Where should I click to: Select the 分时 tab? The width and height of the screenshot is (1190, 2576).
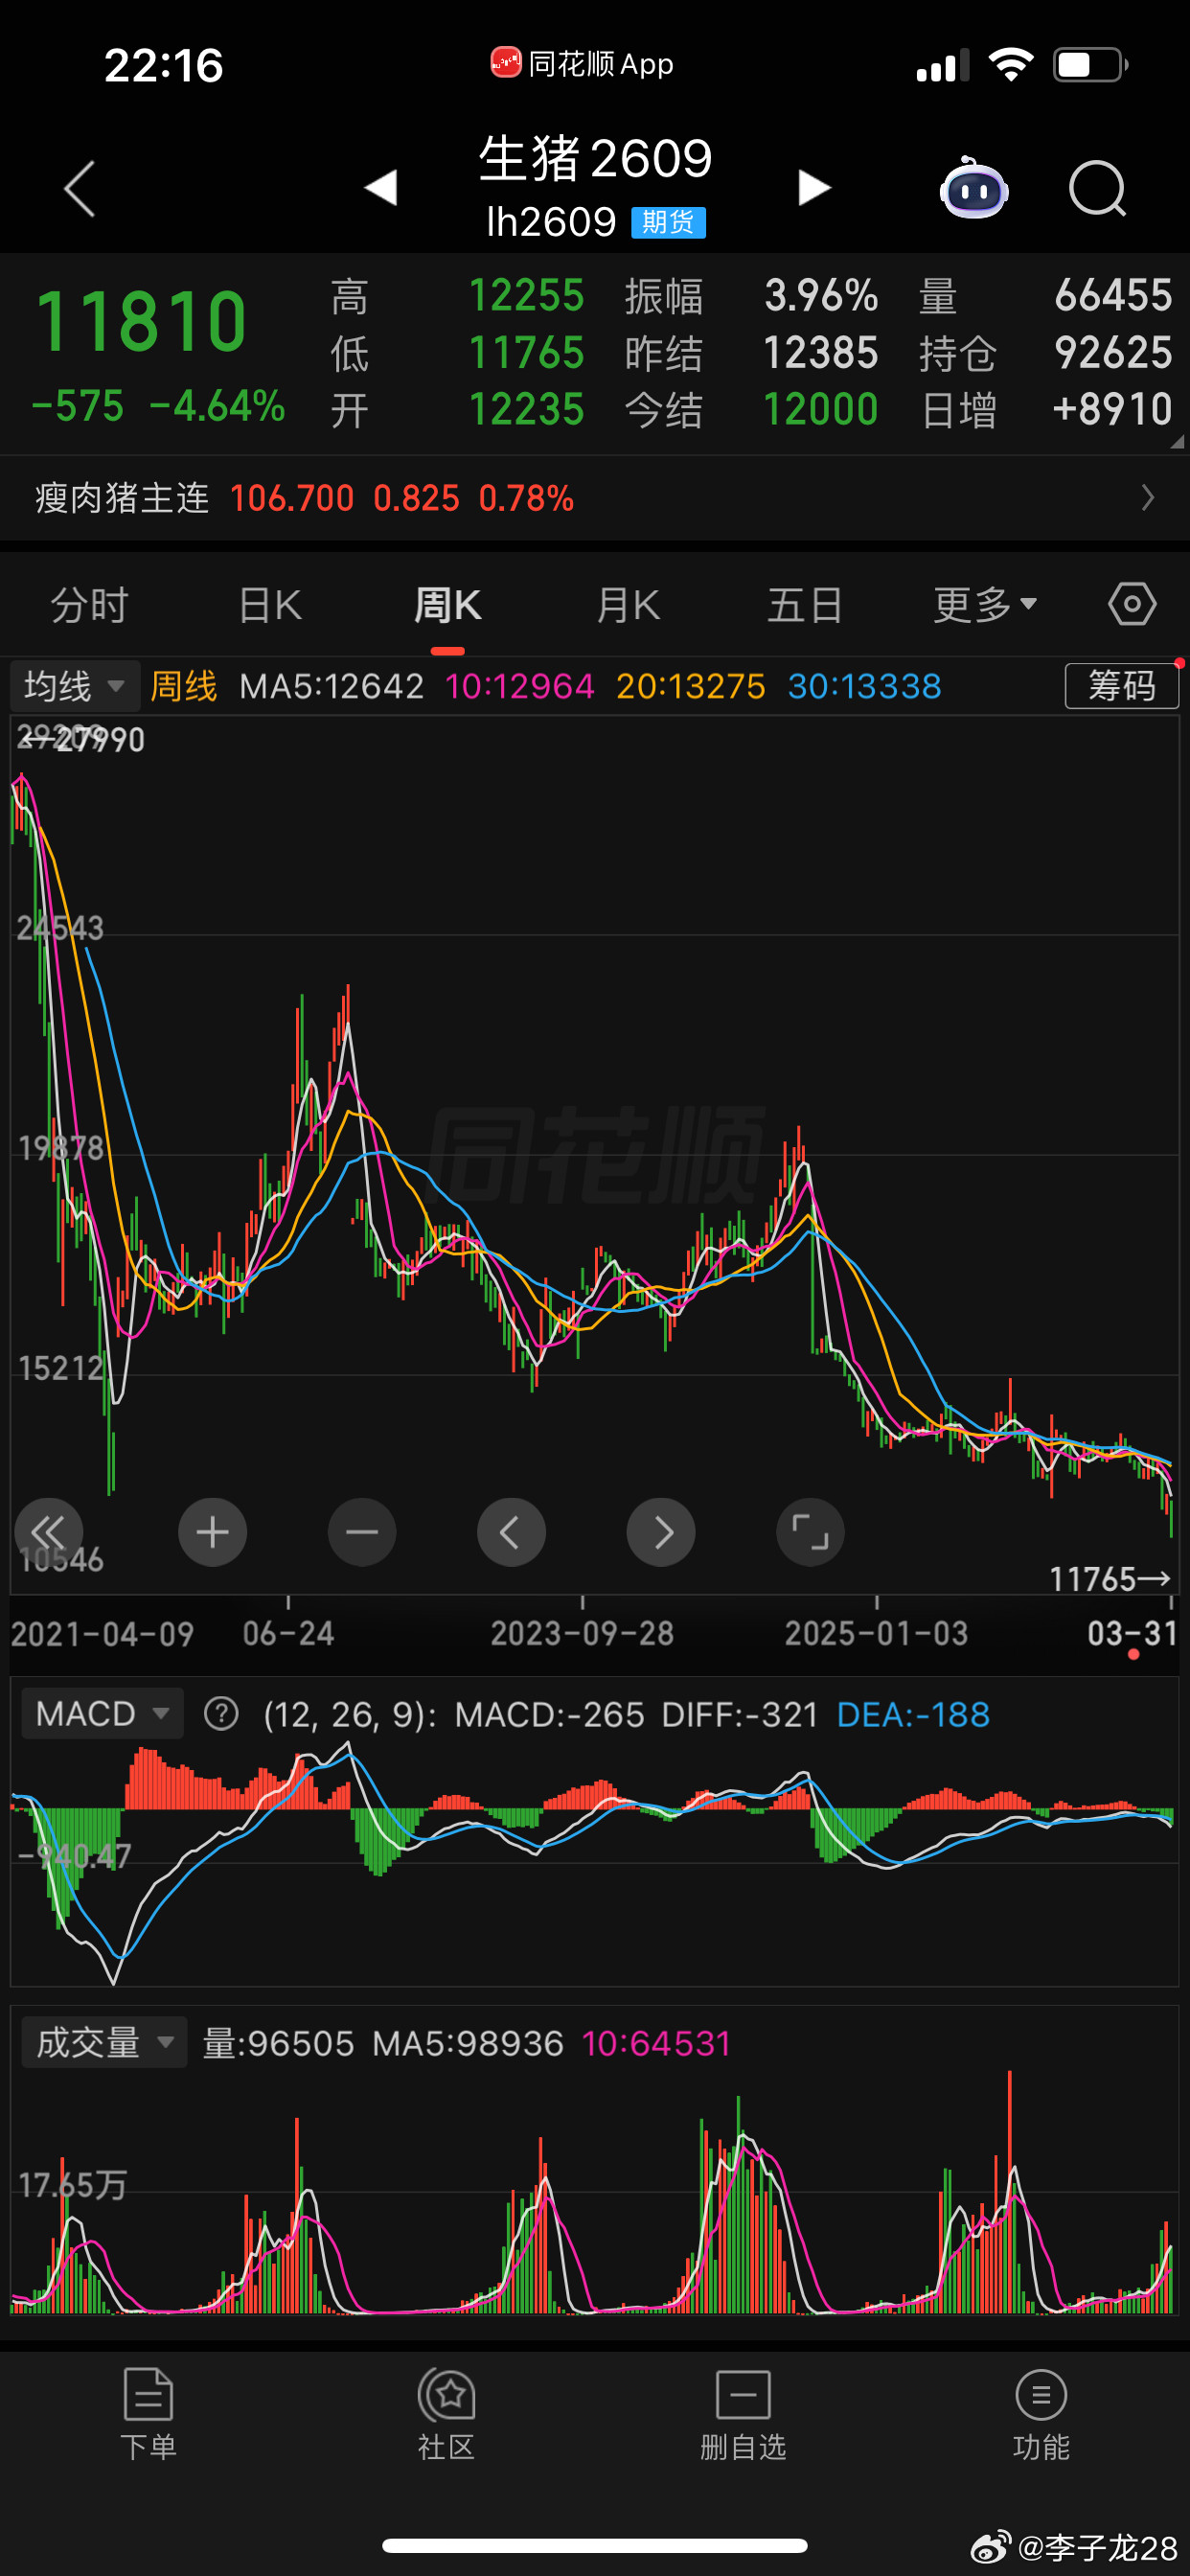coord(90,605)
